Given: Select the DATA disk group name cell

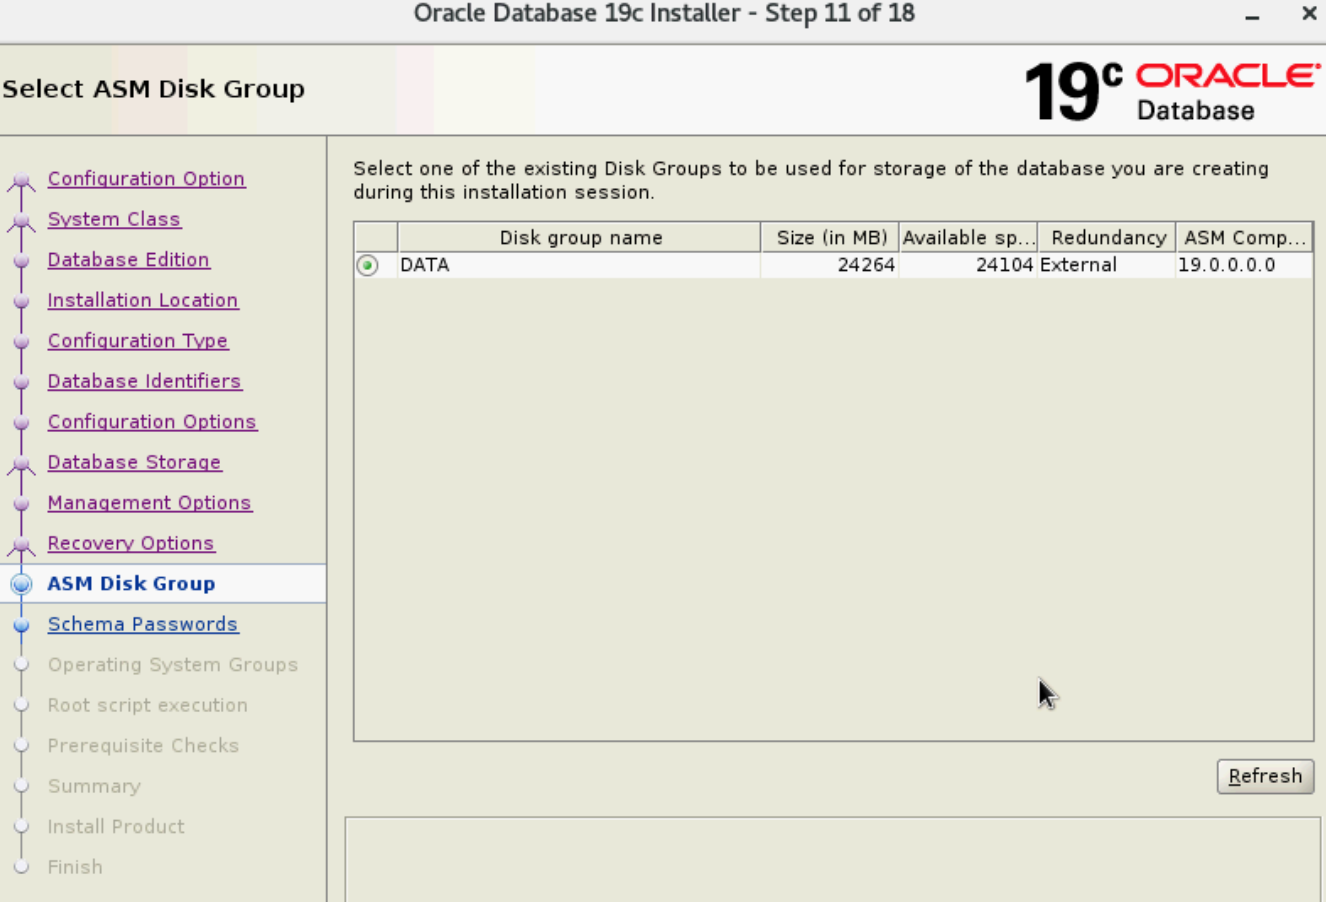Looking at the screenshot, I should (x=579, y=265).
